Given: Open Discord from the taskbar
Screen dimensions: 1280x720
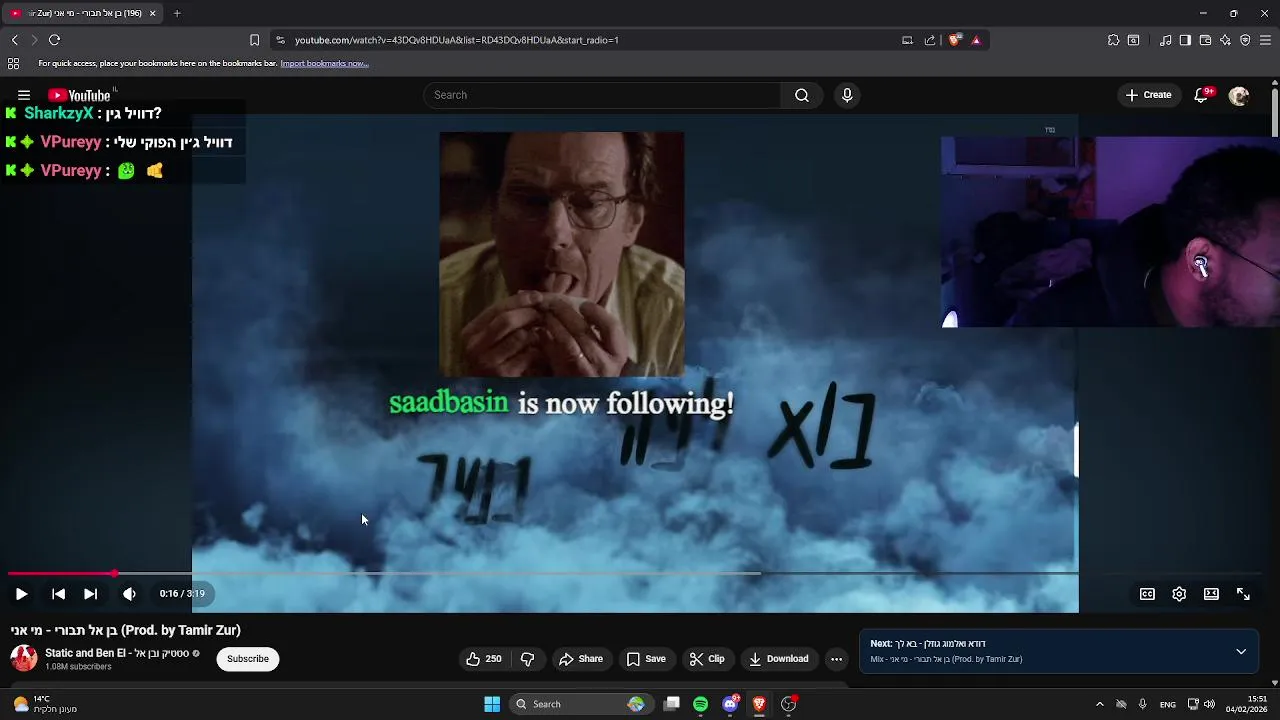Looking at the screenshot, I should pos(731,704).
